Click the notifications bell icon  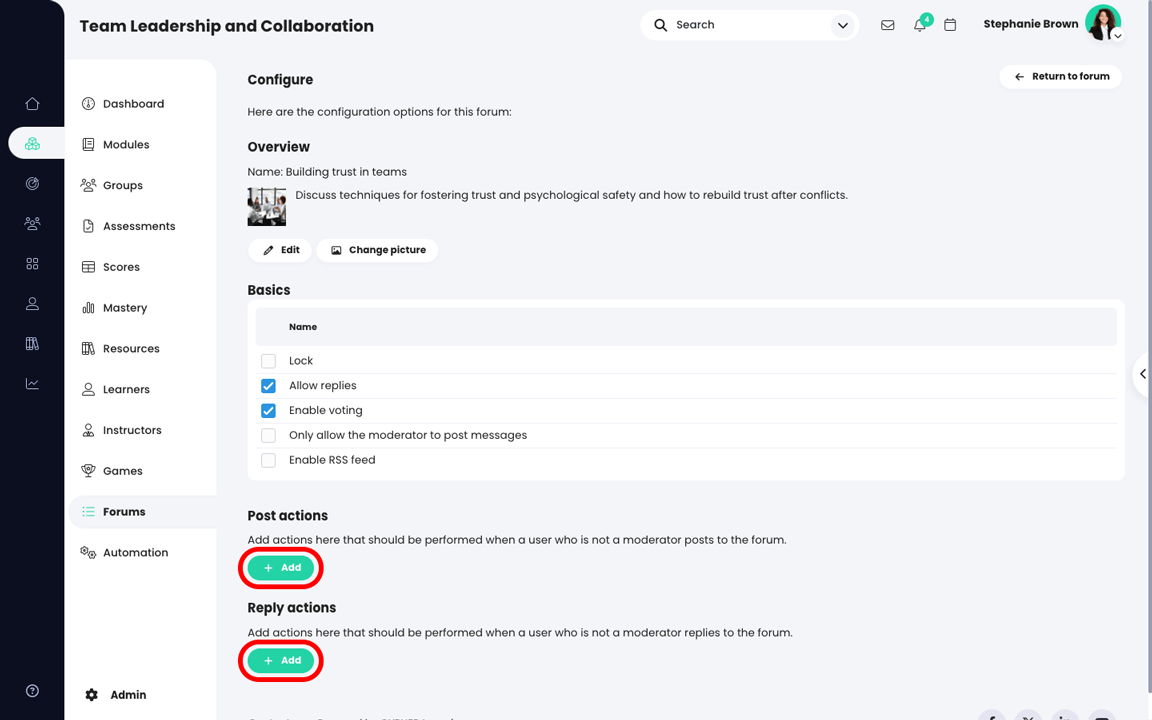pyautogui.click(x=919, y=25)
